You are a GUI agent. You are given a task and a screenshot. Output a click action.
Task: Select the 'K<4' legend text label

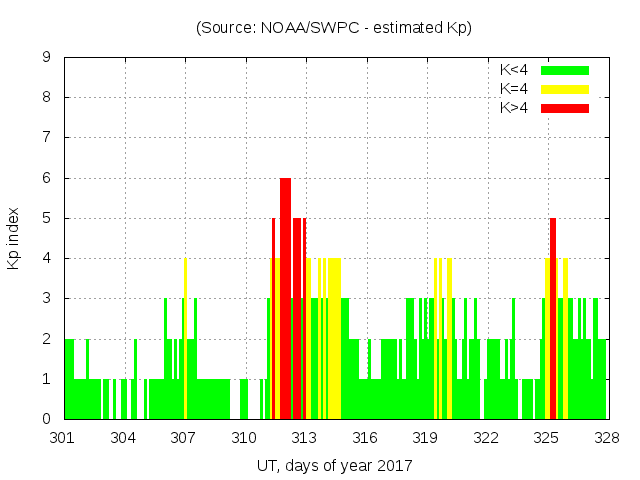pos(514,70)
